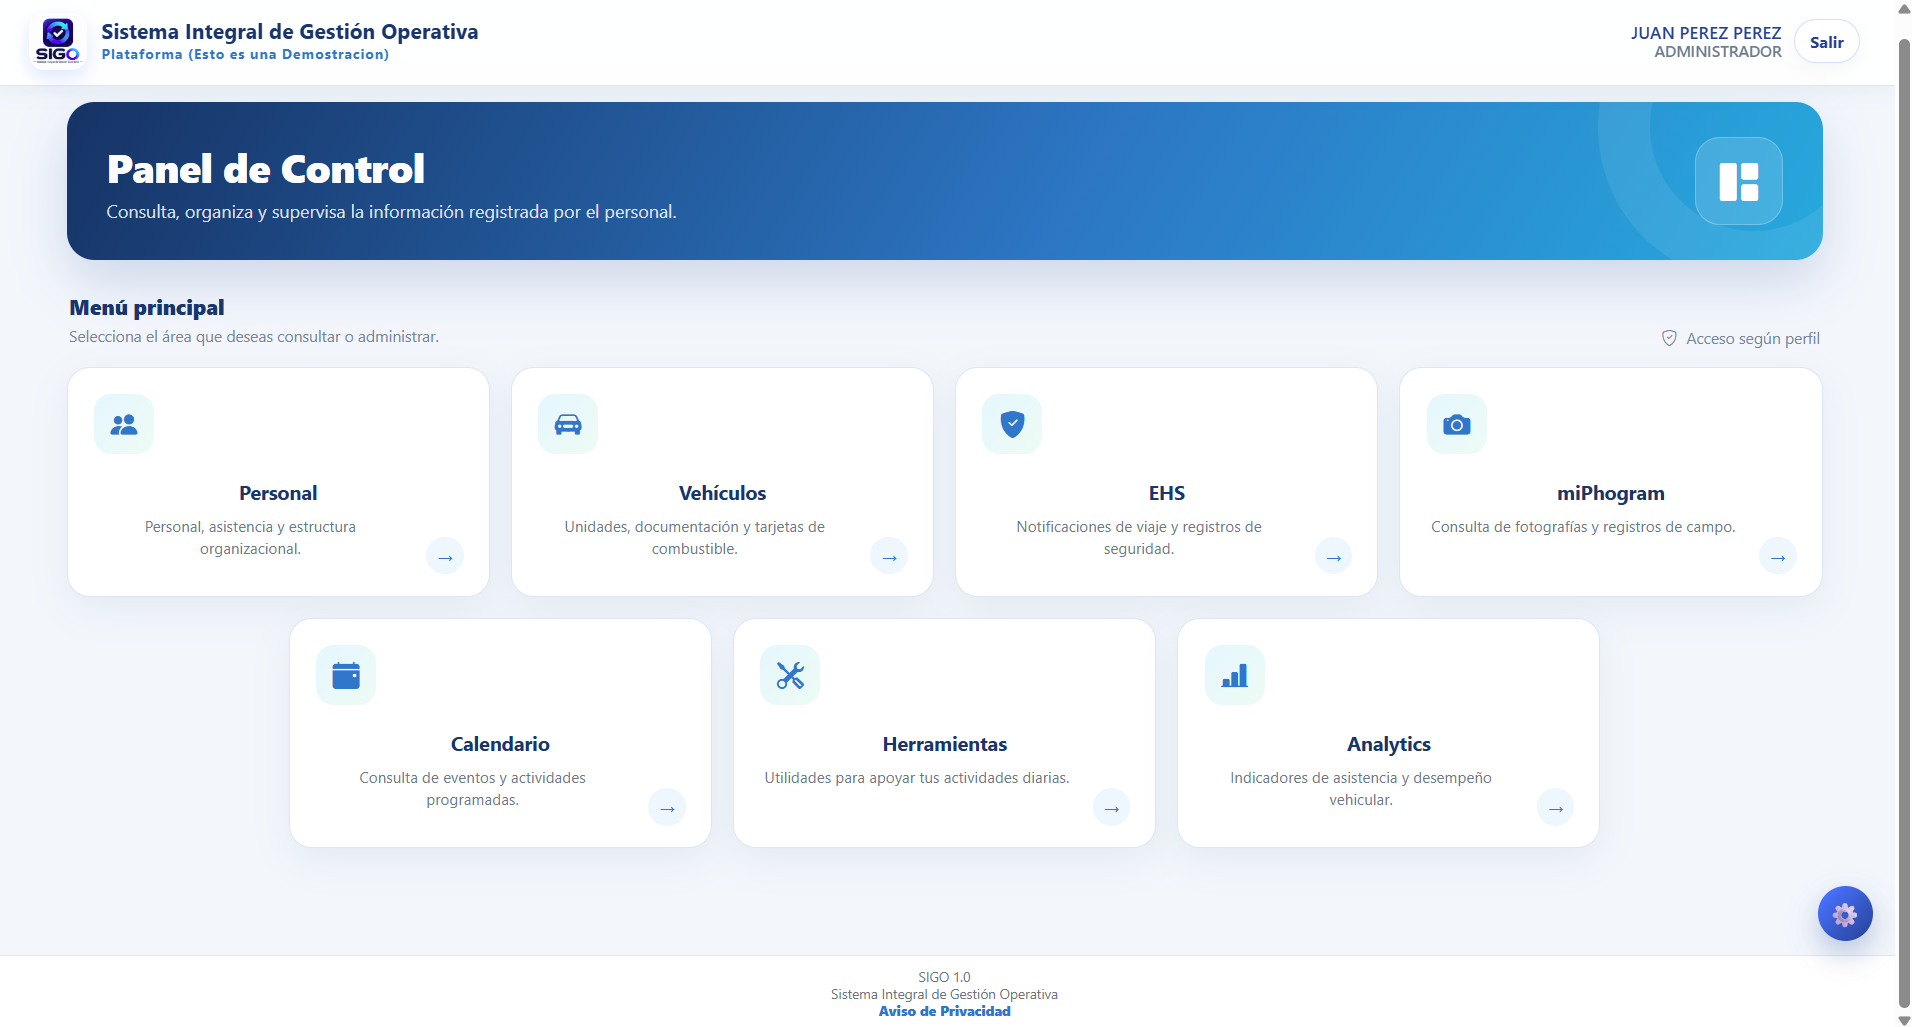This screenshot has width=1912, height=1027.
Task: Click the arrow on the EHS card
Action: point(1333,556)
